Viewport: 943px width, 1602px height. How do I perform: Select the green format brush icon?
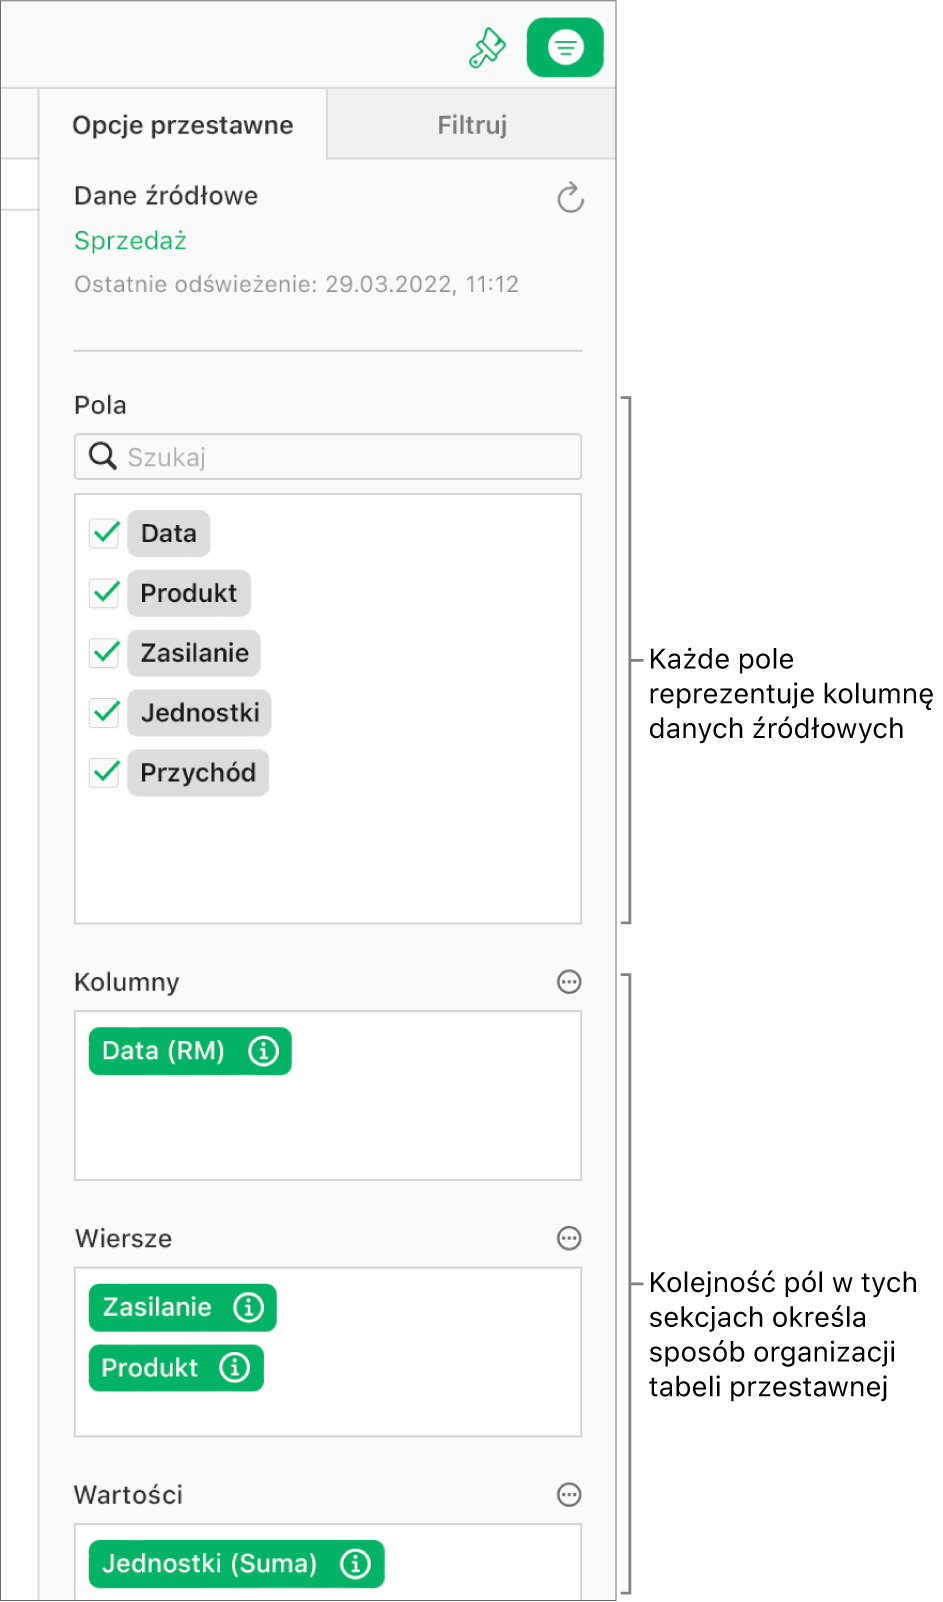pyautogui.click(x=487, y=45)
